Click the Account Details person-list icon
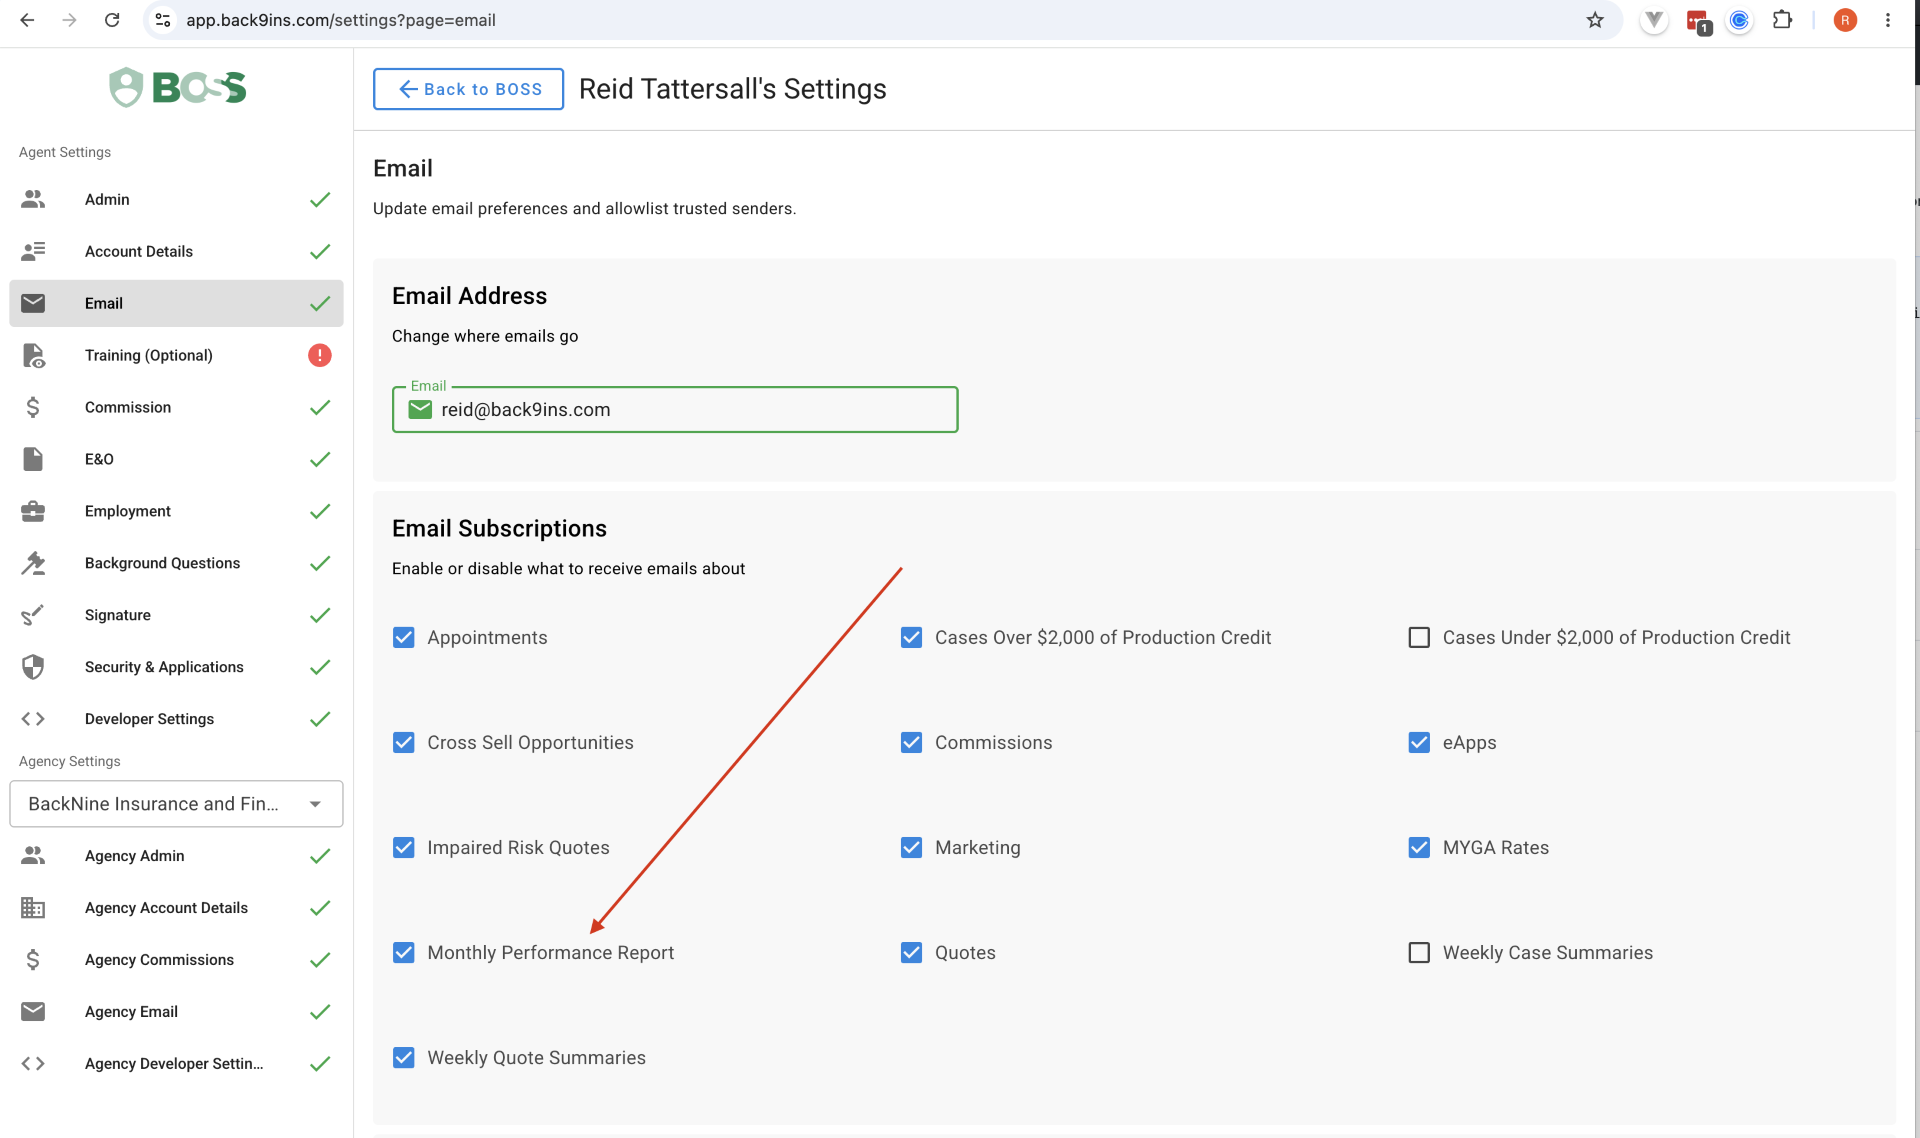The width and height of the screenshot is (1920, 1138). pos(33,251)
